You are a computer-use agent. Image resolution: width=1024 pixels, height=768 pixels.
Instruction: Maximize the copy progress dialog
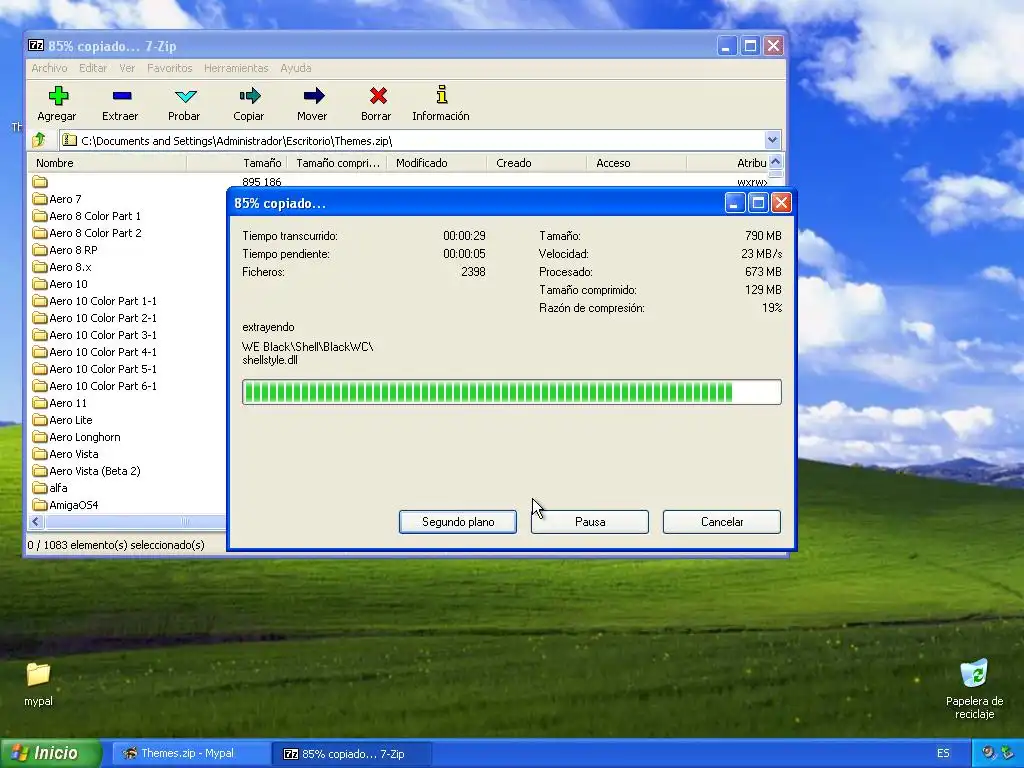[758, 203]
